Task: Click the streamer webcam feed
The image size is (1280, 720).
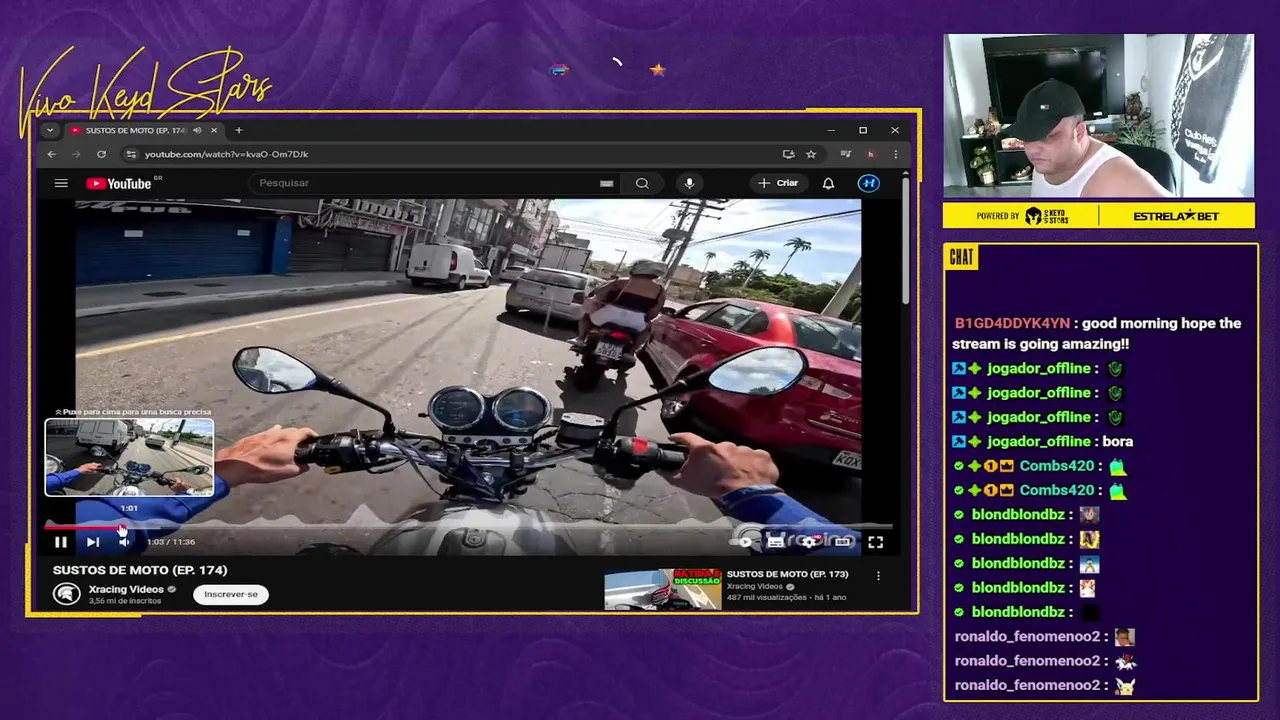Action: pos(1098,116)
